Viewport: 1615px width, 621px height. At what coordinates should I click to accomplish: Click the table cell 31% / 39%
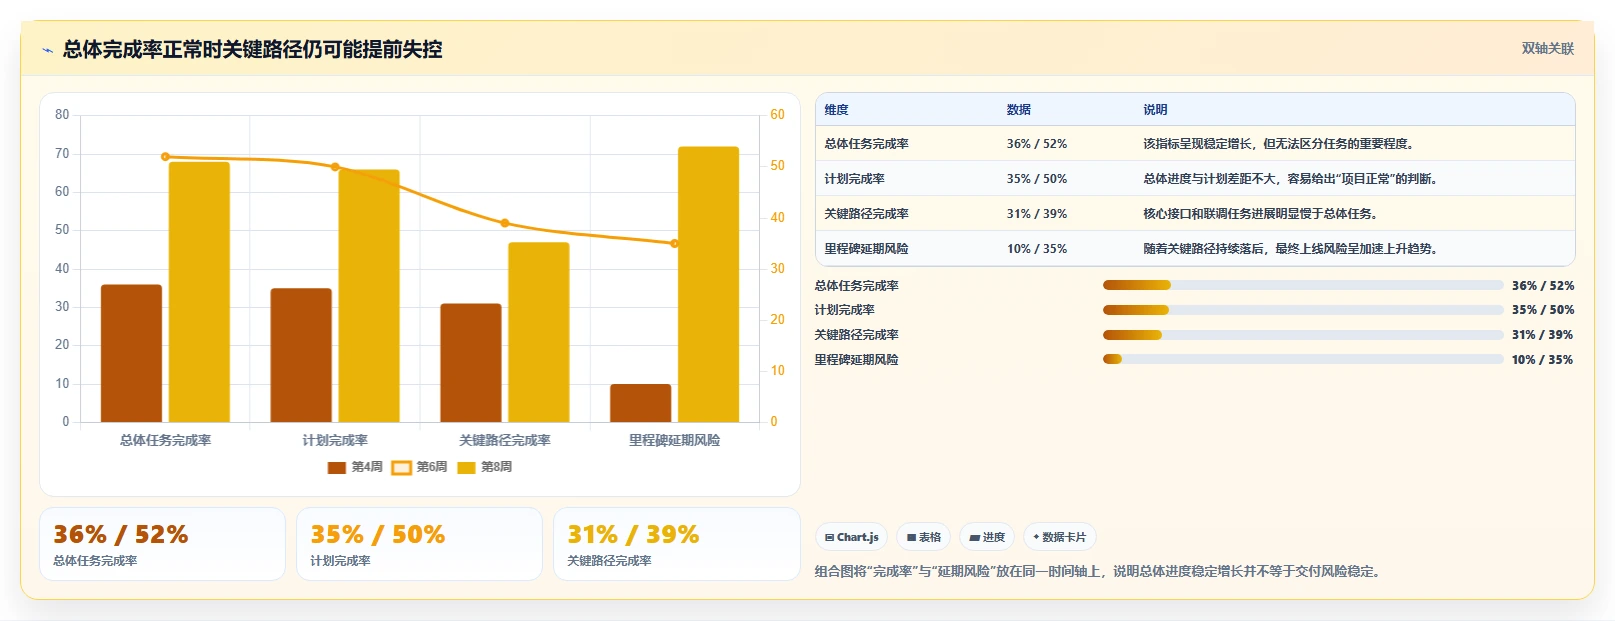[1037, 214]
